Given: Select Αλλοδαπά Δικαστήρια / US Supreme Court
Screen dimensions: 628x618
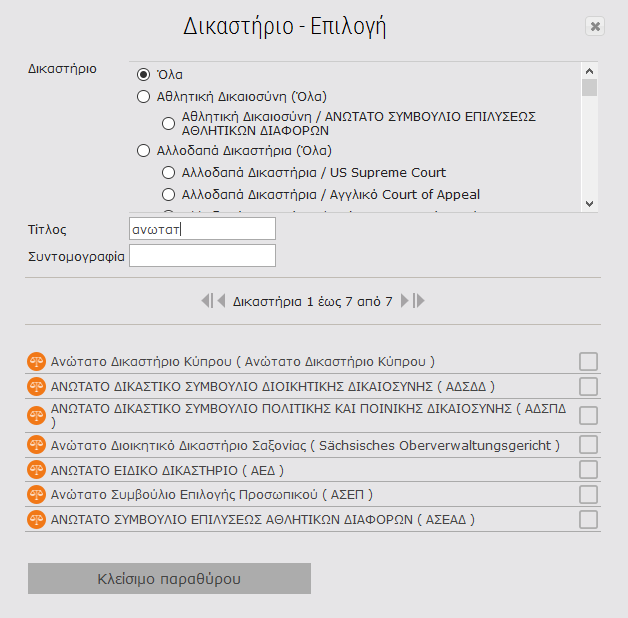Looking at the screenshot, I should [169, 172].
